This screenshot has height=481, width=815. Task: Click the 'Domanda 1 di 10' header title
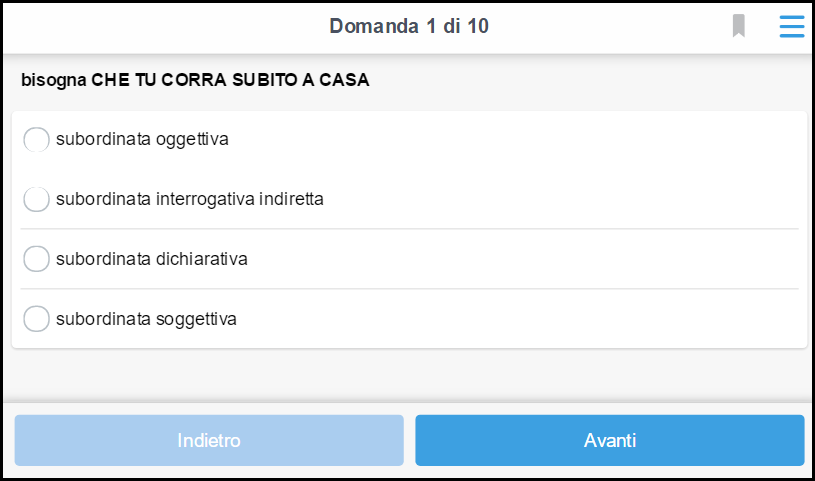point(409,26)
